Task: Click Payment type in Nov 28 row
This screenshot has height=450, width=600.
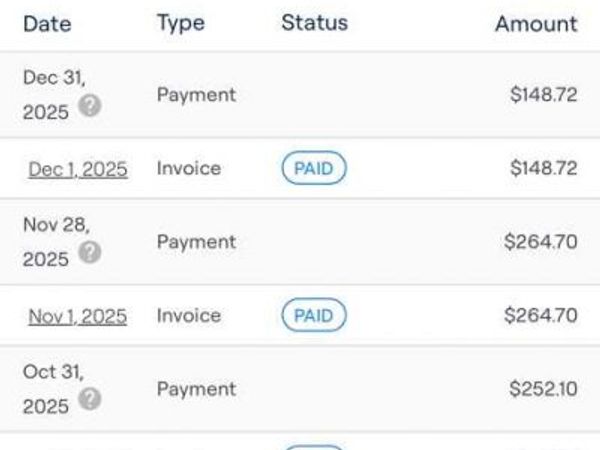Action: pos(196,242)
